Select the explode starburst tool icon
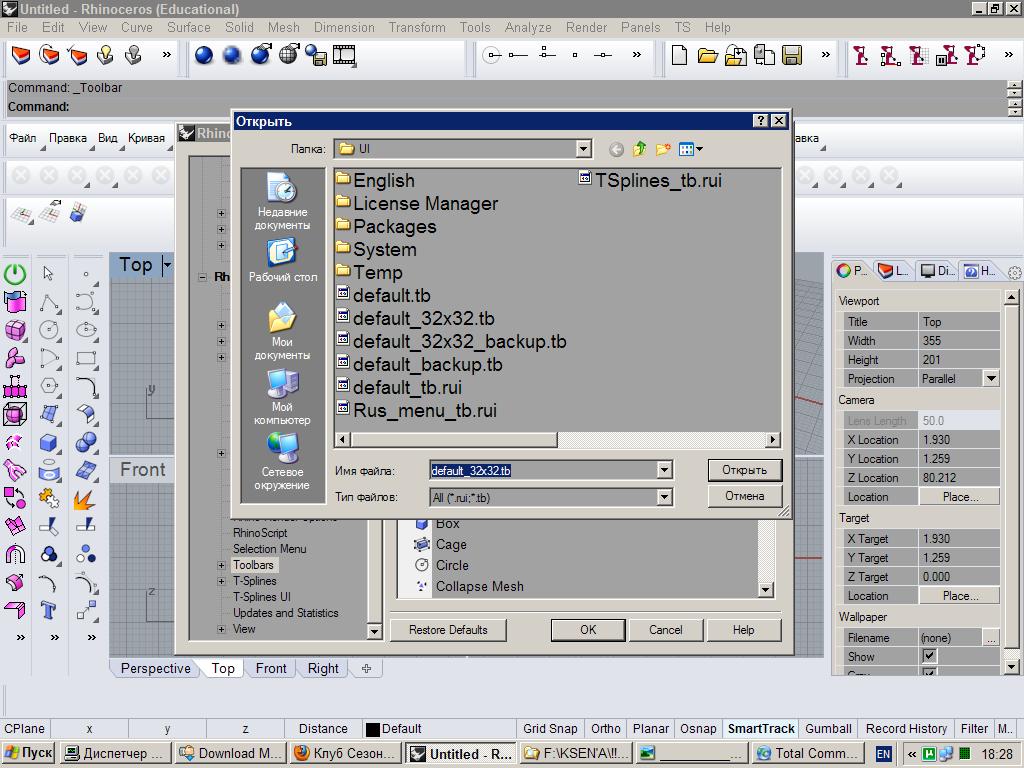Viewport: 1024px width, 768px height. (x=84, y=500)
